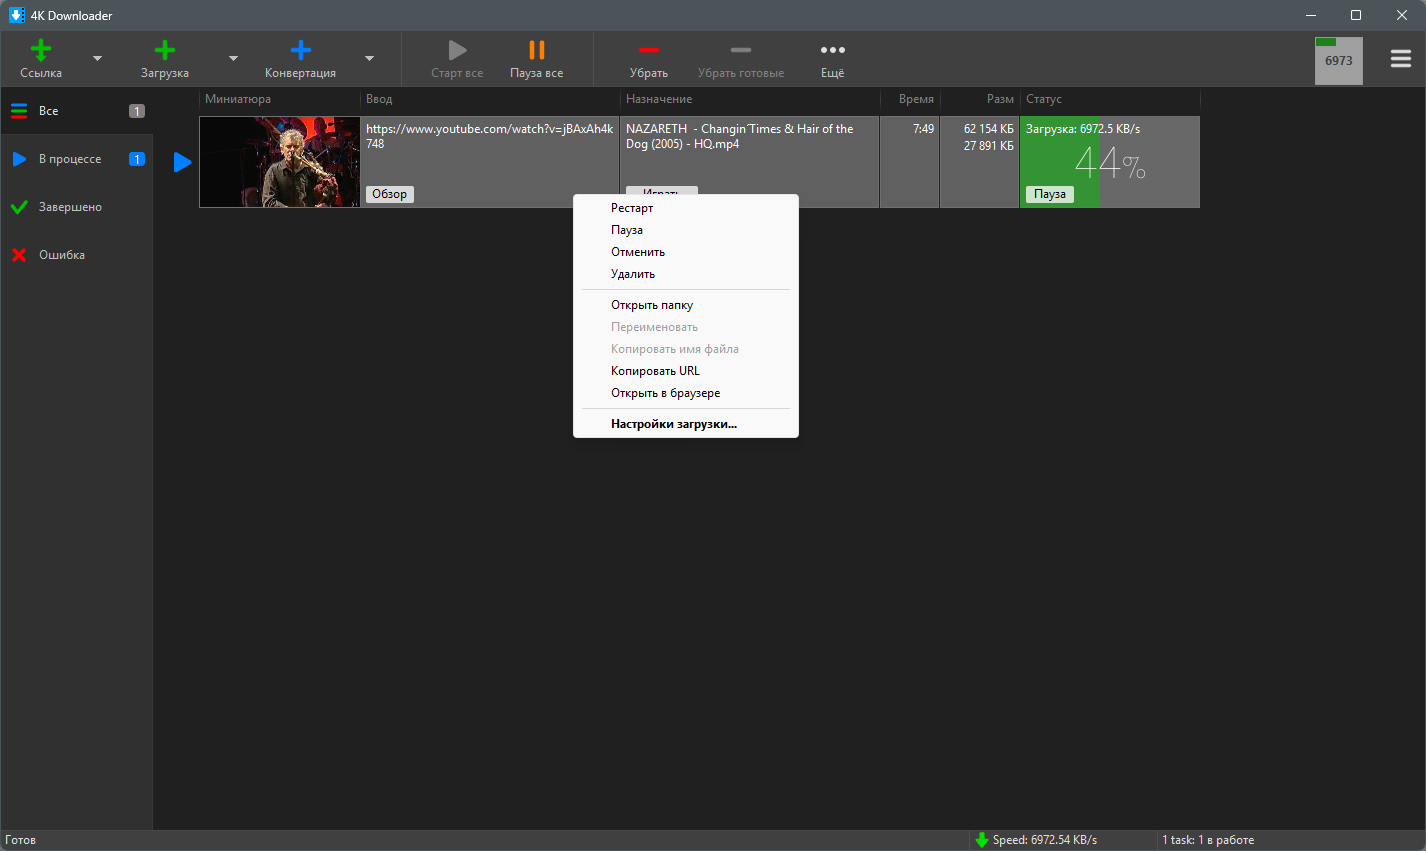Click the blue count badge next to В процессе

tap(137, 159)
